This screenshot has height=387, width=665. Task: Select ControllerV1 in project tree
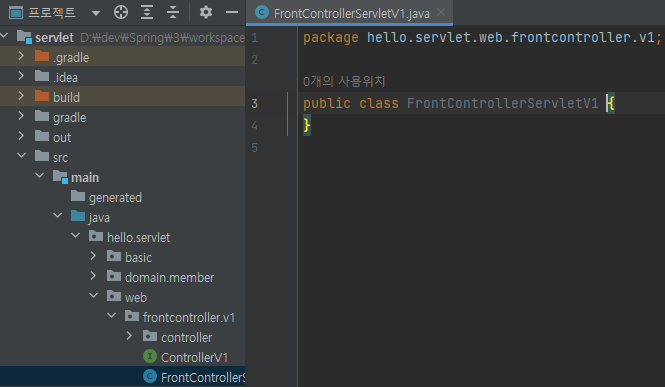pyautogui.click(x=194, y=357)
